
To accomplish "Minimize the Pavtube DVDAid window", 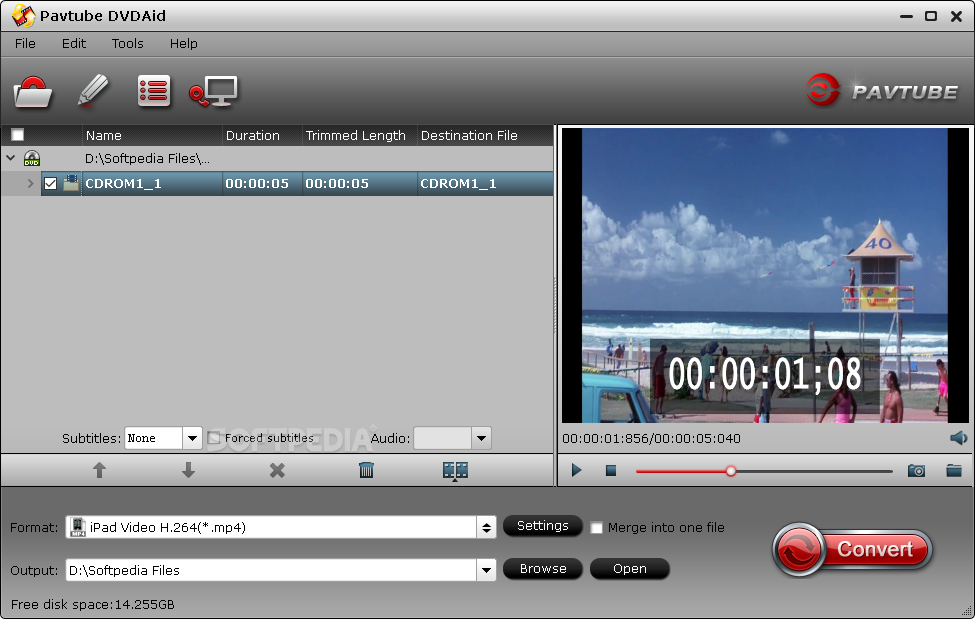I will (907, 16).
